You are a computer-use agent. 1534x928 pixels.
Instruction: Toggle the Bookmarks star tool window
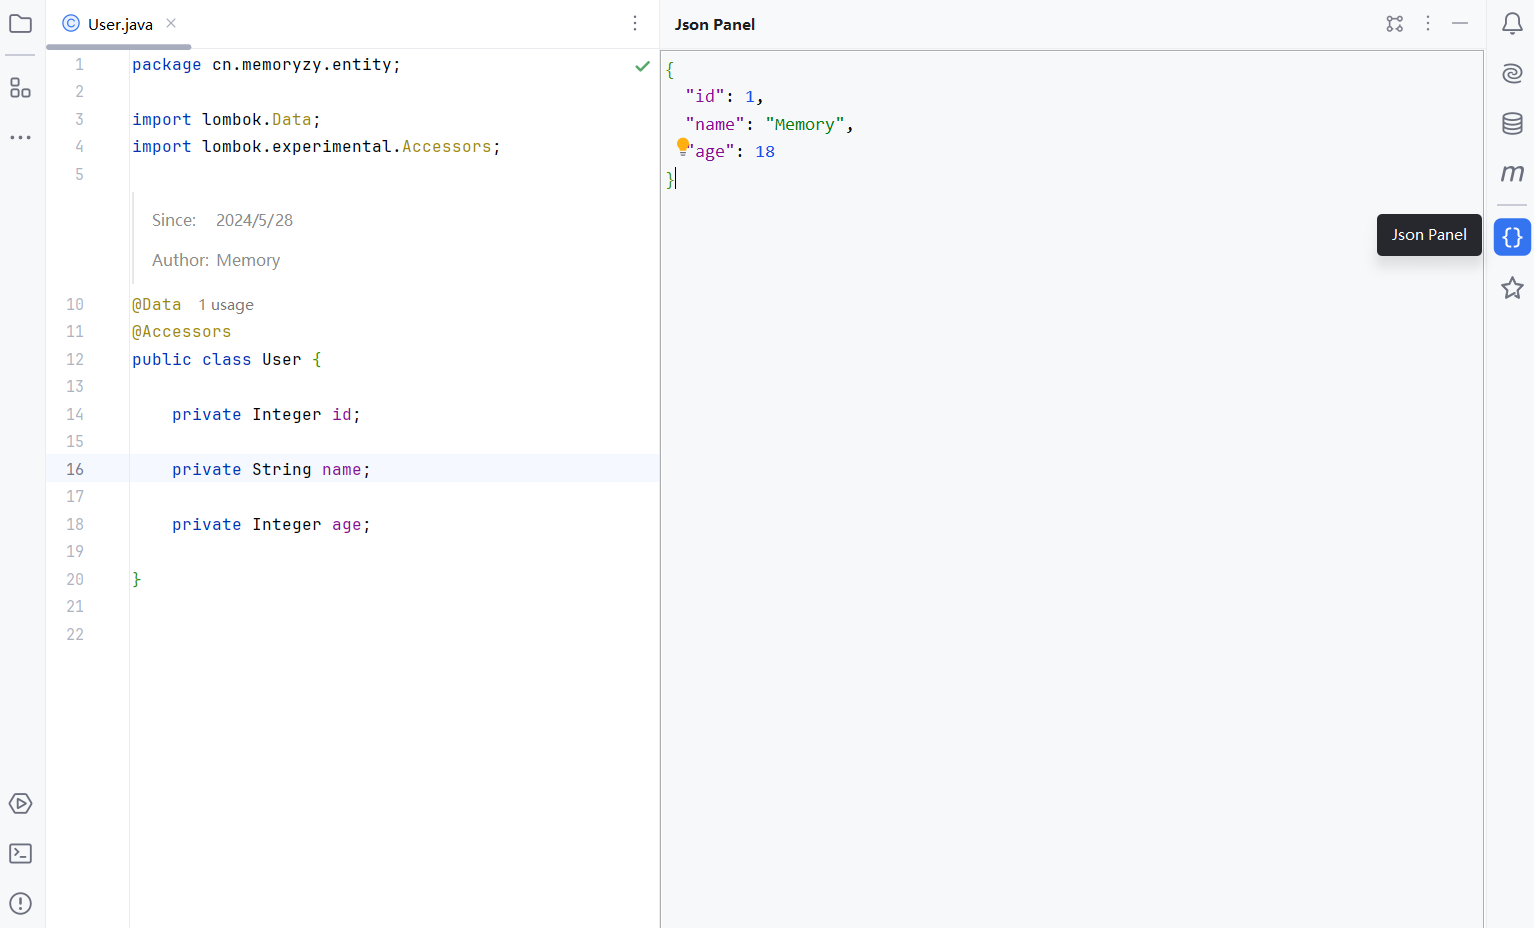tap(1511, 288)
